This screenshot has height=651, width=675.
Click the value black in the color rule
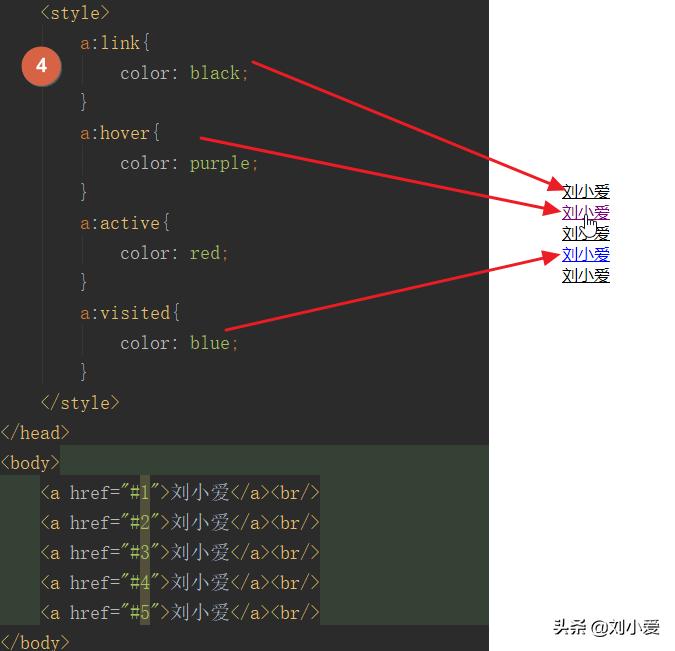[215, 73]
